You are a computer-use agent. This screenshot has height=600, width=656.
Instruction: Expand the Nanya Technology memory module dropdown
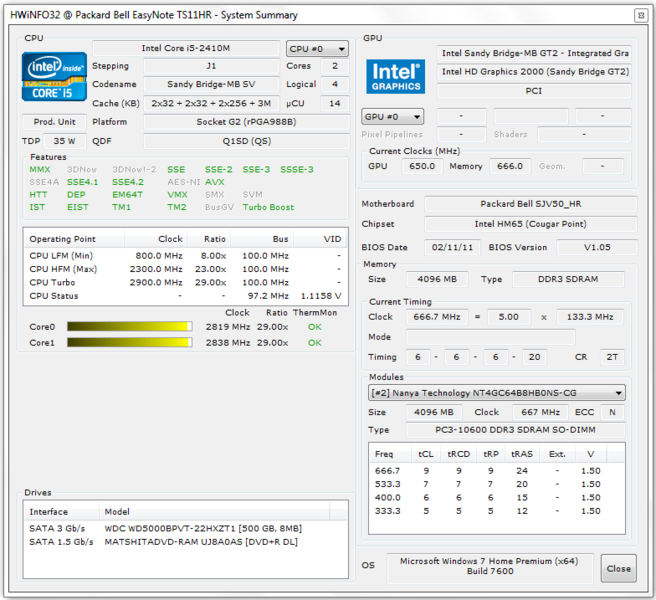[497, 393]
